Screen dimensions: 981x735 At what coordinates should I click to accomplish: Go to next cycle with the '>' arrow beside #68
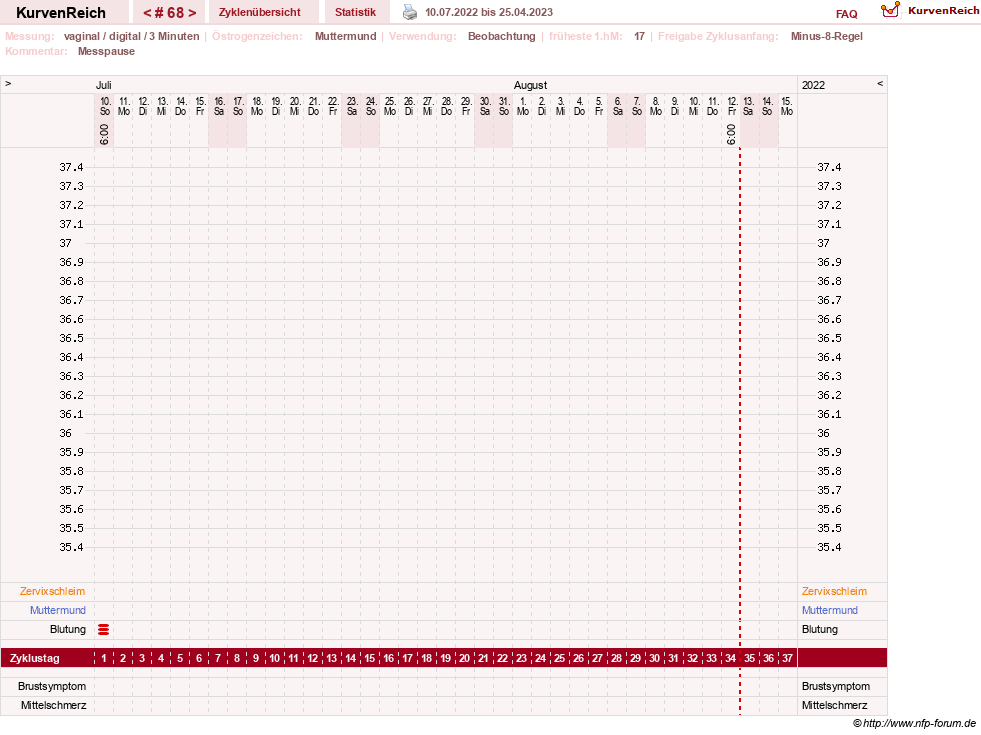(192, 13)
